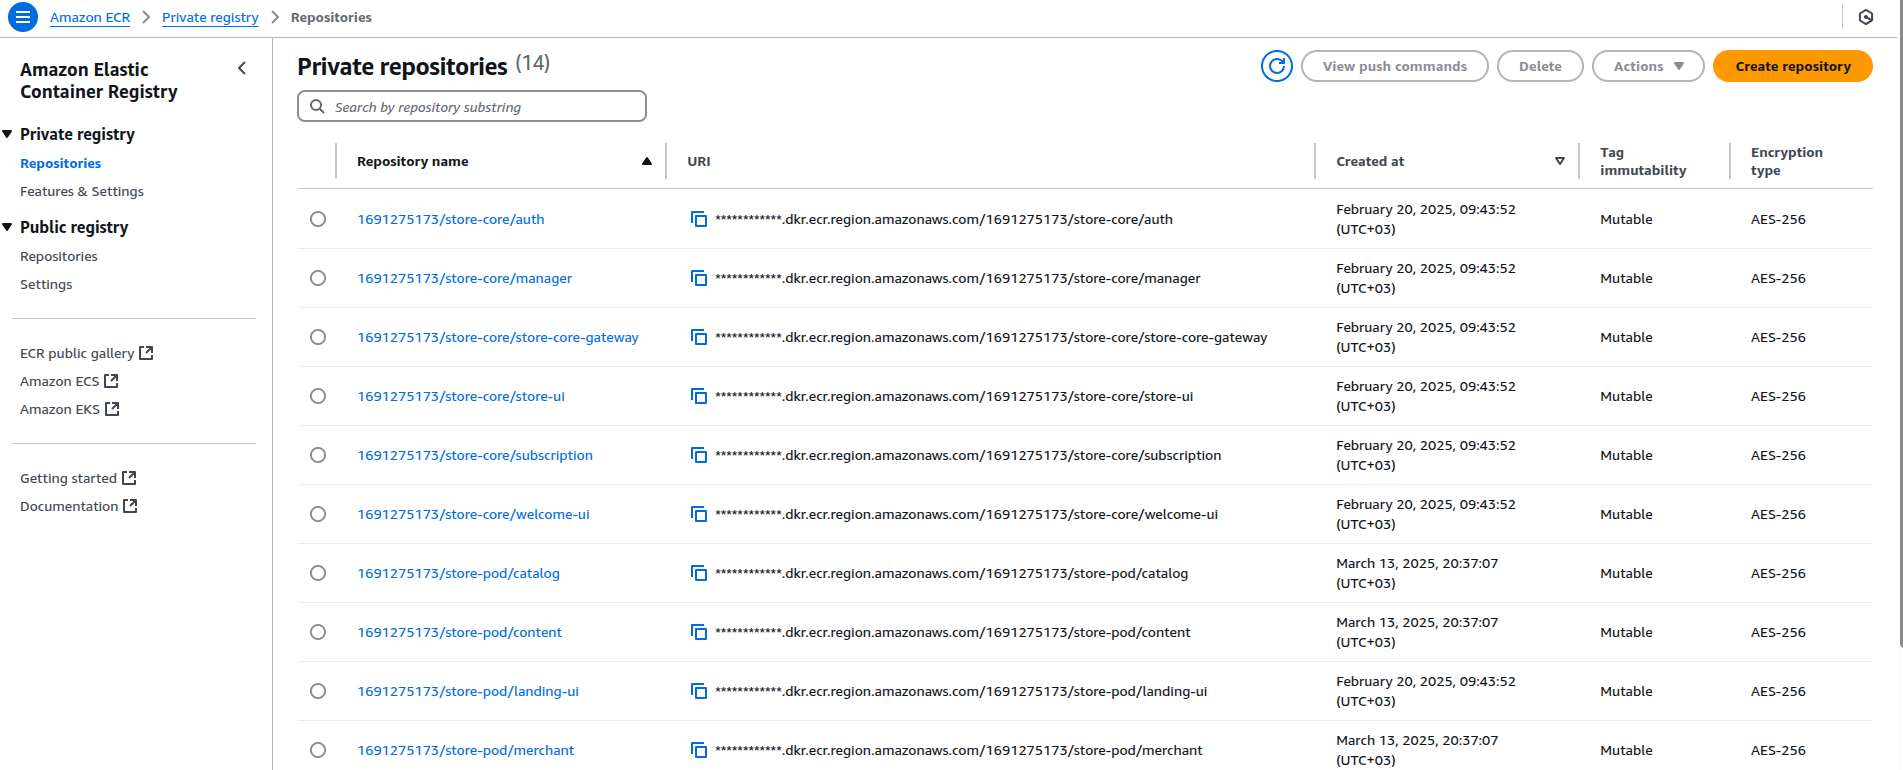Click external link icon next to Documentation
Screen dimensions: 1903x770
coord(130,506)
